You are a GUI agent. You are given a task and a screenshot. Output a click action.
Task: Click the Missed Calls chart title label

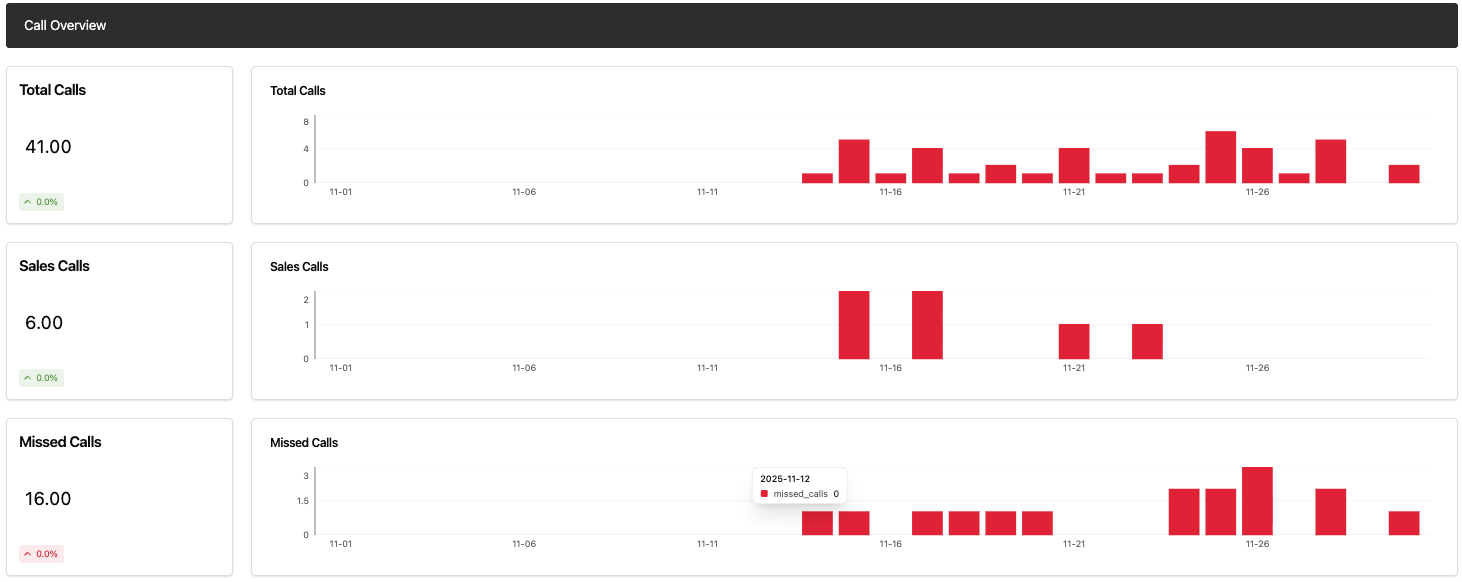click(x=303, y=442)
